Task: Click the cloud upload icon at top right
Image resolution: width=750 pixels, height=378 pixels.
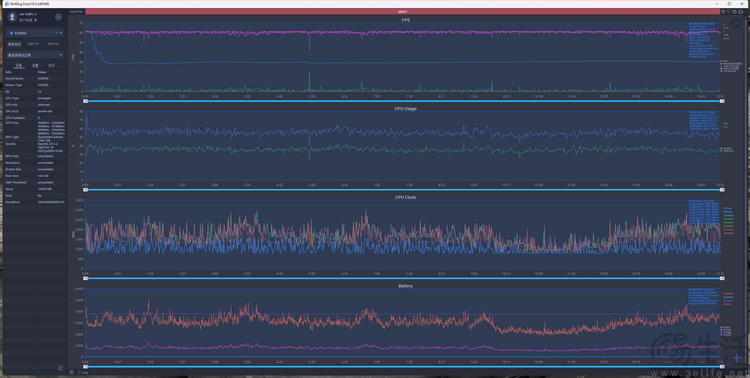Action: 740,11
